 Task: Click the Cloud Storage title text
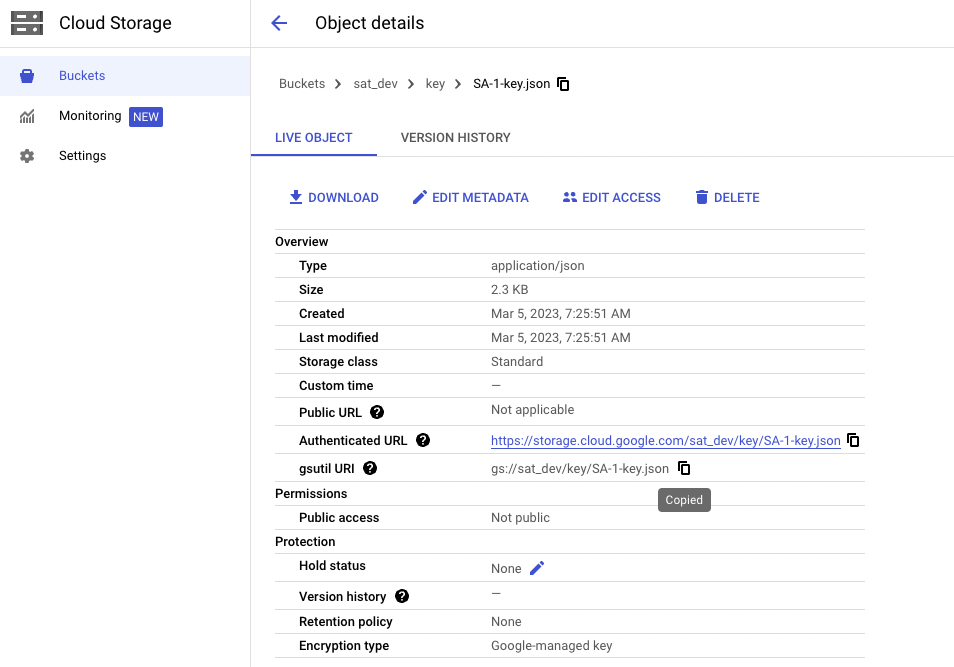tap(115, 23)
